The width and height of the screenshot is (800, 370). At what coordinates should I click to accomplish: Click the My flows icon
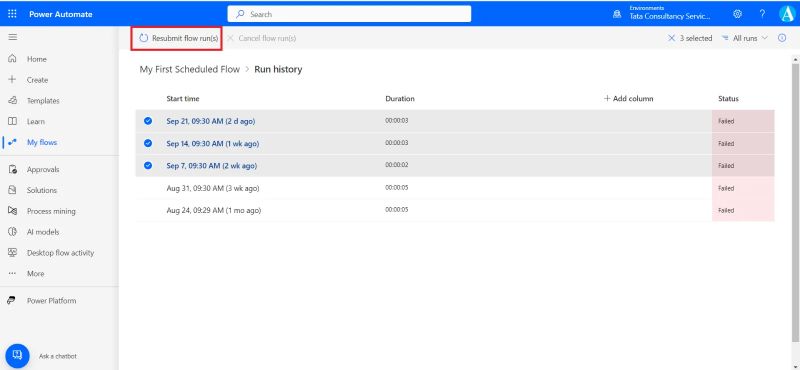tap(13, 142)
